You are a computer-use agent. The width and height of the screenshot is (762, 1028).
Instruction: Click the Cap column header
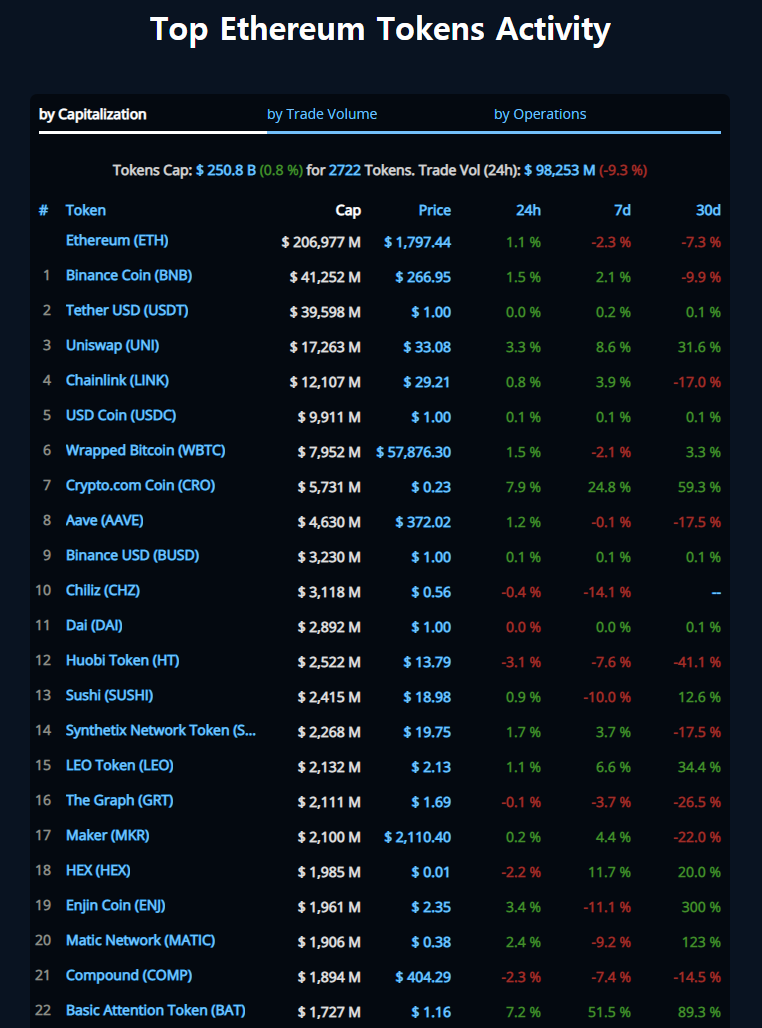tap(348, 210)
